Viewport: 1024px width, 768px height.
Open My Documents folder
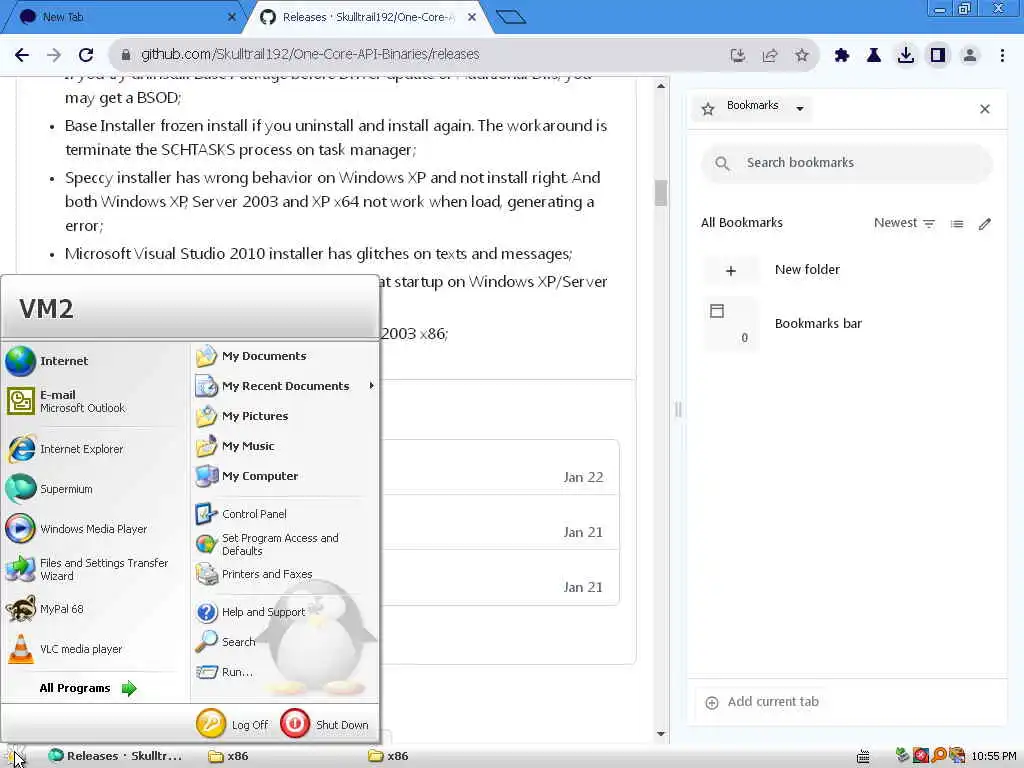click(x=285, y=356)
